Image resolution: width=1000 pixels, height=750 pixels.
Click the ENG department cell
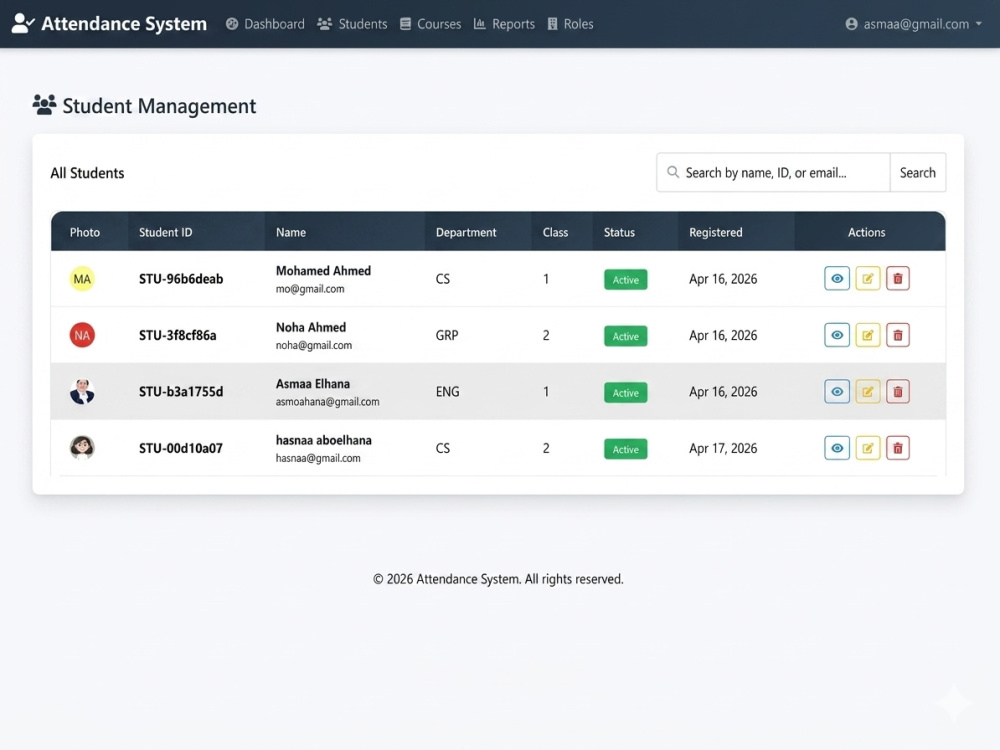pos(448,392)
